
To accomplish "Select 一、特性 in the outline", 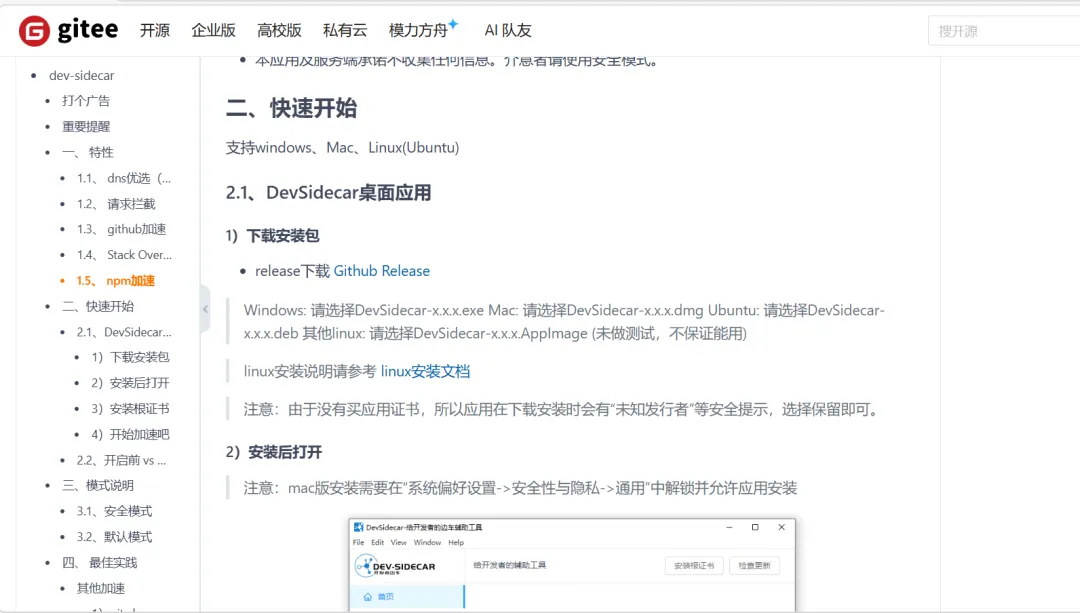I will point(87,152).
